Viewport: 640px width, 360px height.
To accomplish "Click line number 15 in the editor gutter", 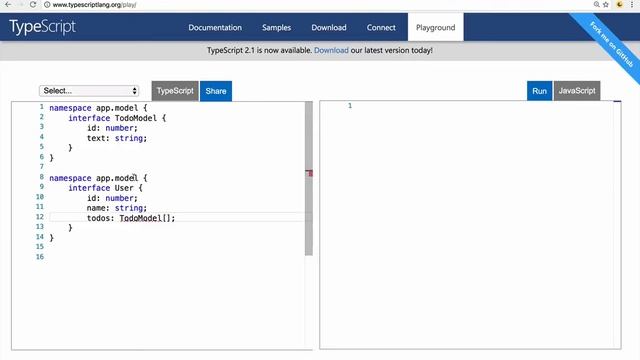I will 40,247.
